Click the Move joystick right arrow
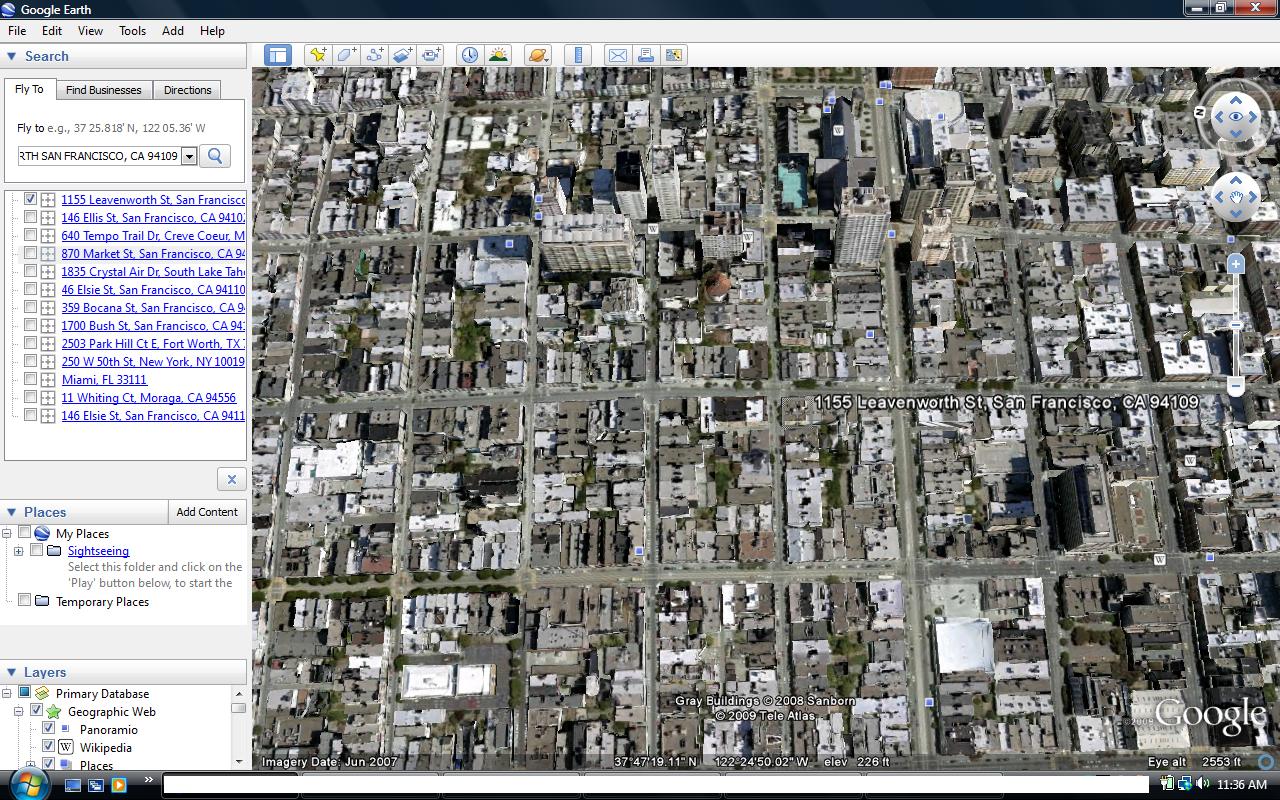Viewport: 1280px width, 800px height. 1253,198
